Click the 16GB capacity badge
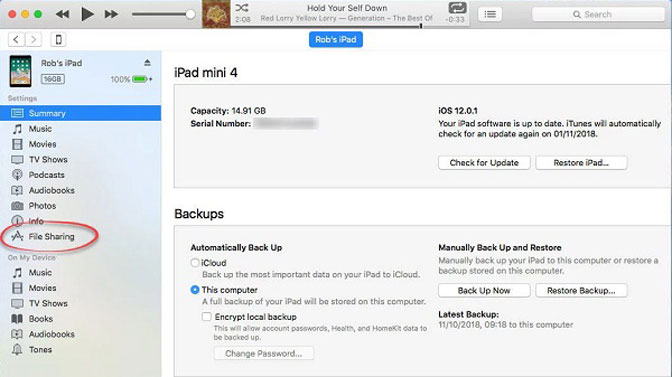Viewport: 672px width, 377px height. tap(53, 79)
